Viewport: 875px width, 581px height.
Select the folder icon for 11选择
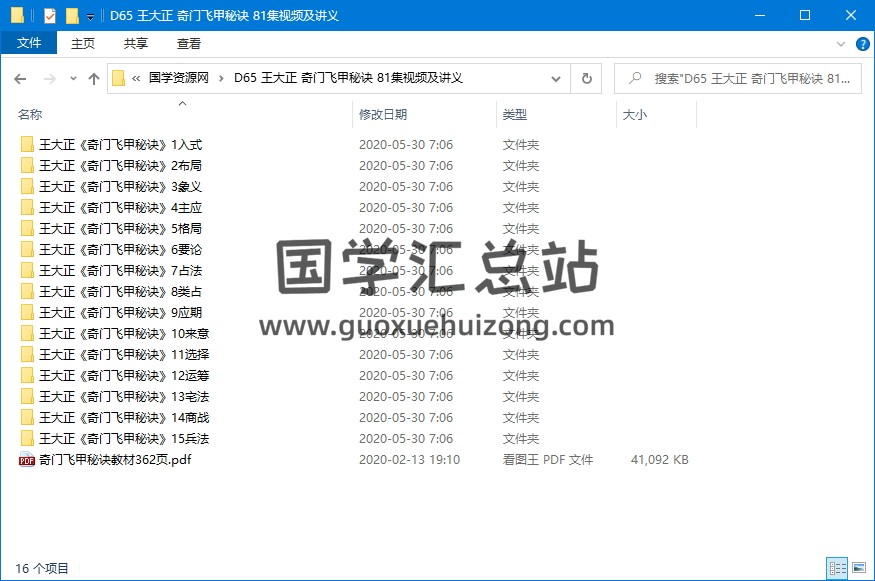pos(27,354)
